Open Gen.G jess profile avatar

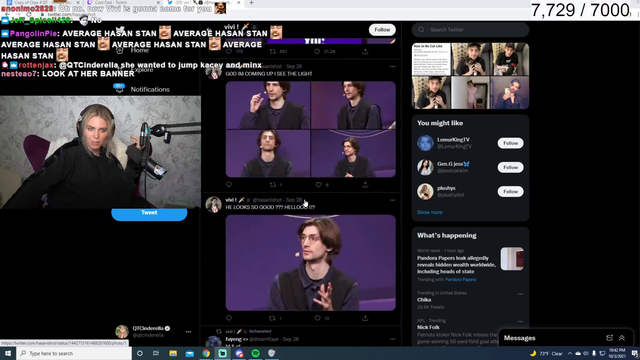[425, 167]
